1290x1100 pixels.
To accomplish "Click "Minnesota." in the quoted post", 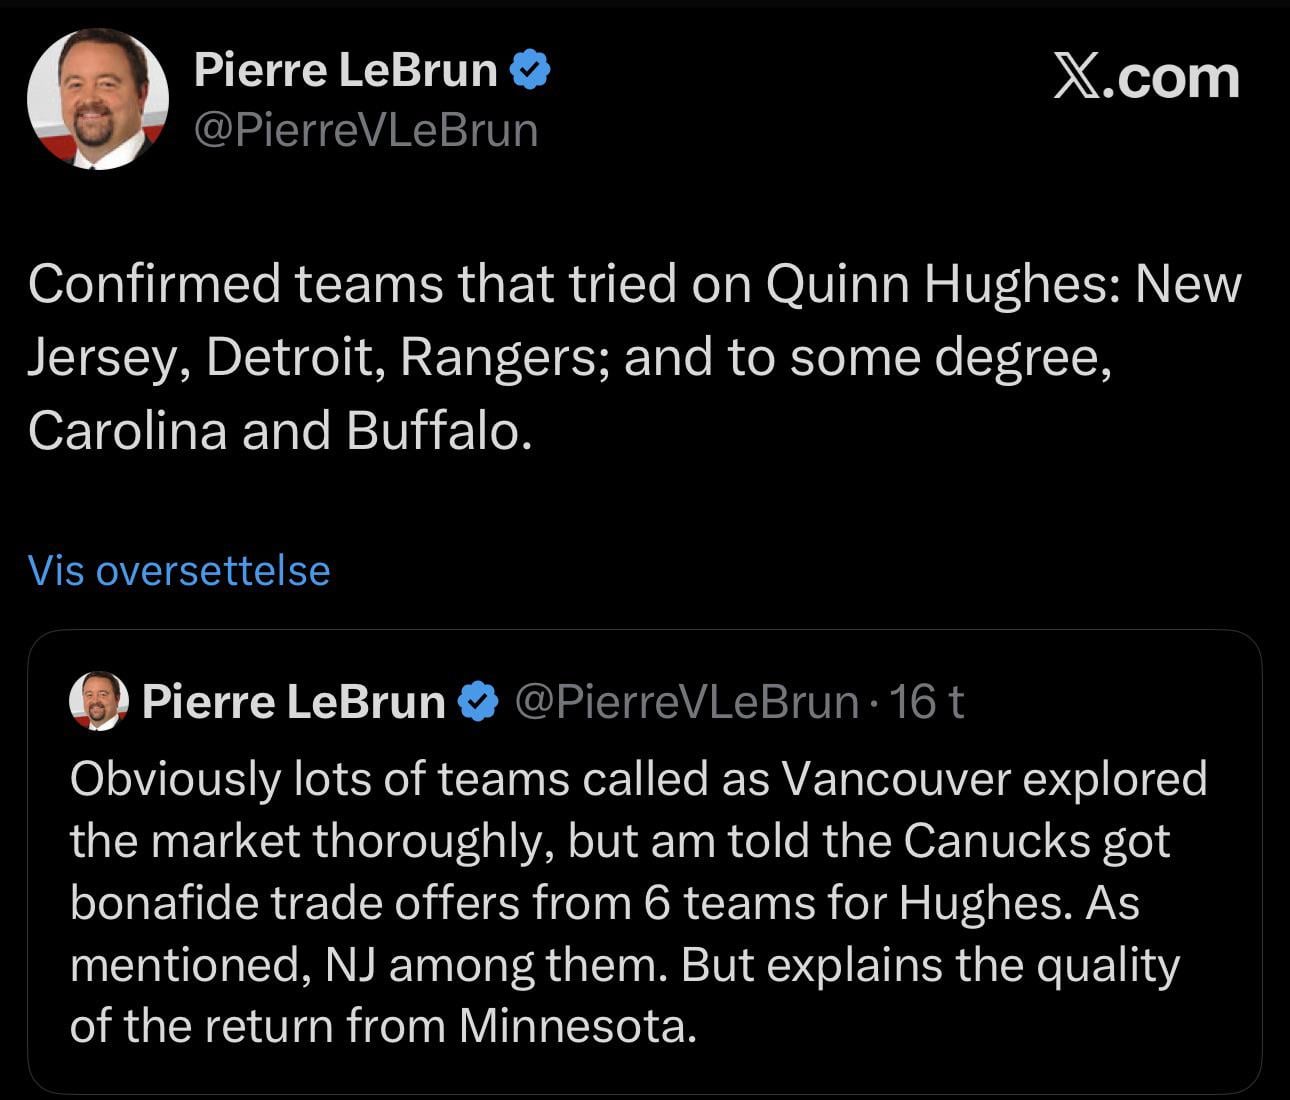I will [577, 1026].
